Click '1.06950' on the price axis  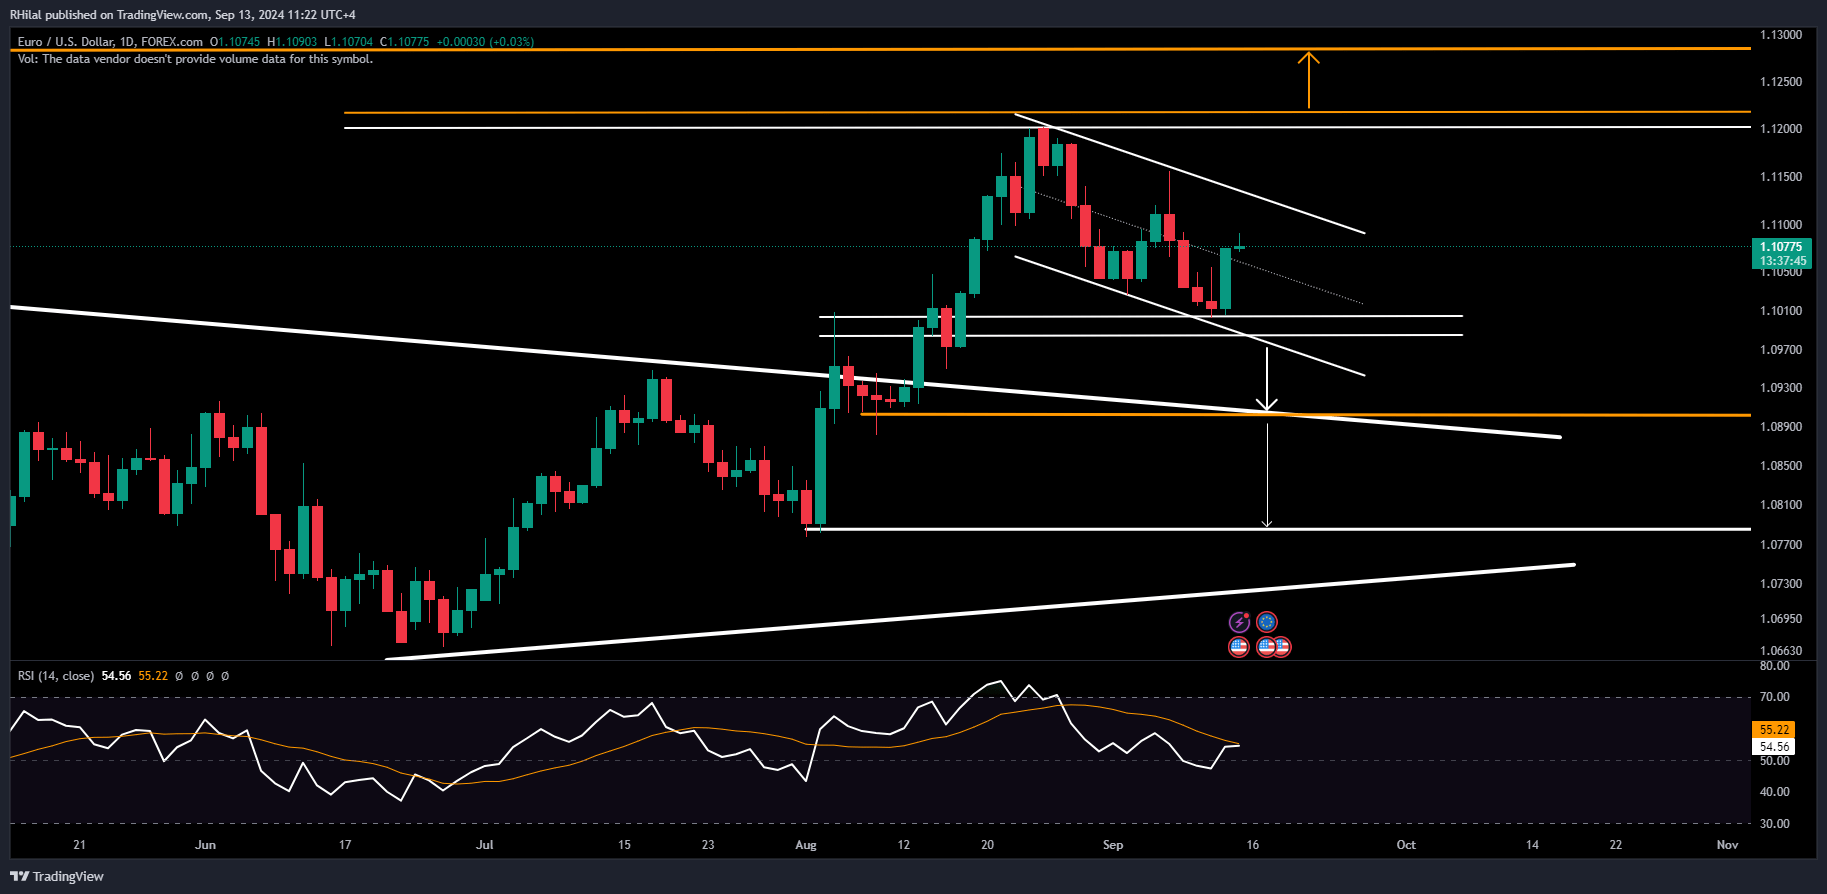point(1781,619)
